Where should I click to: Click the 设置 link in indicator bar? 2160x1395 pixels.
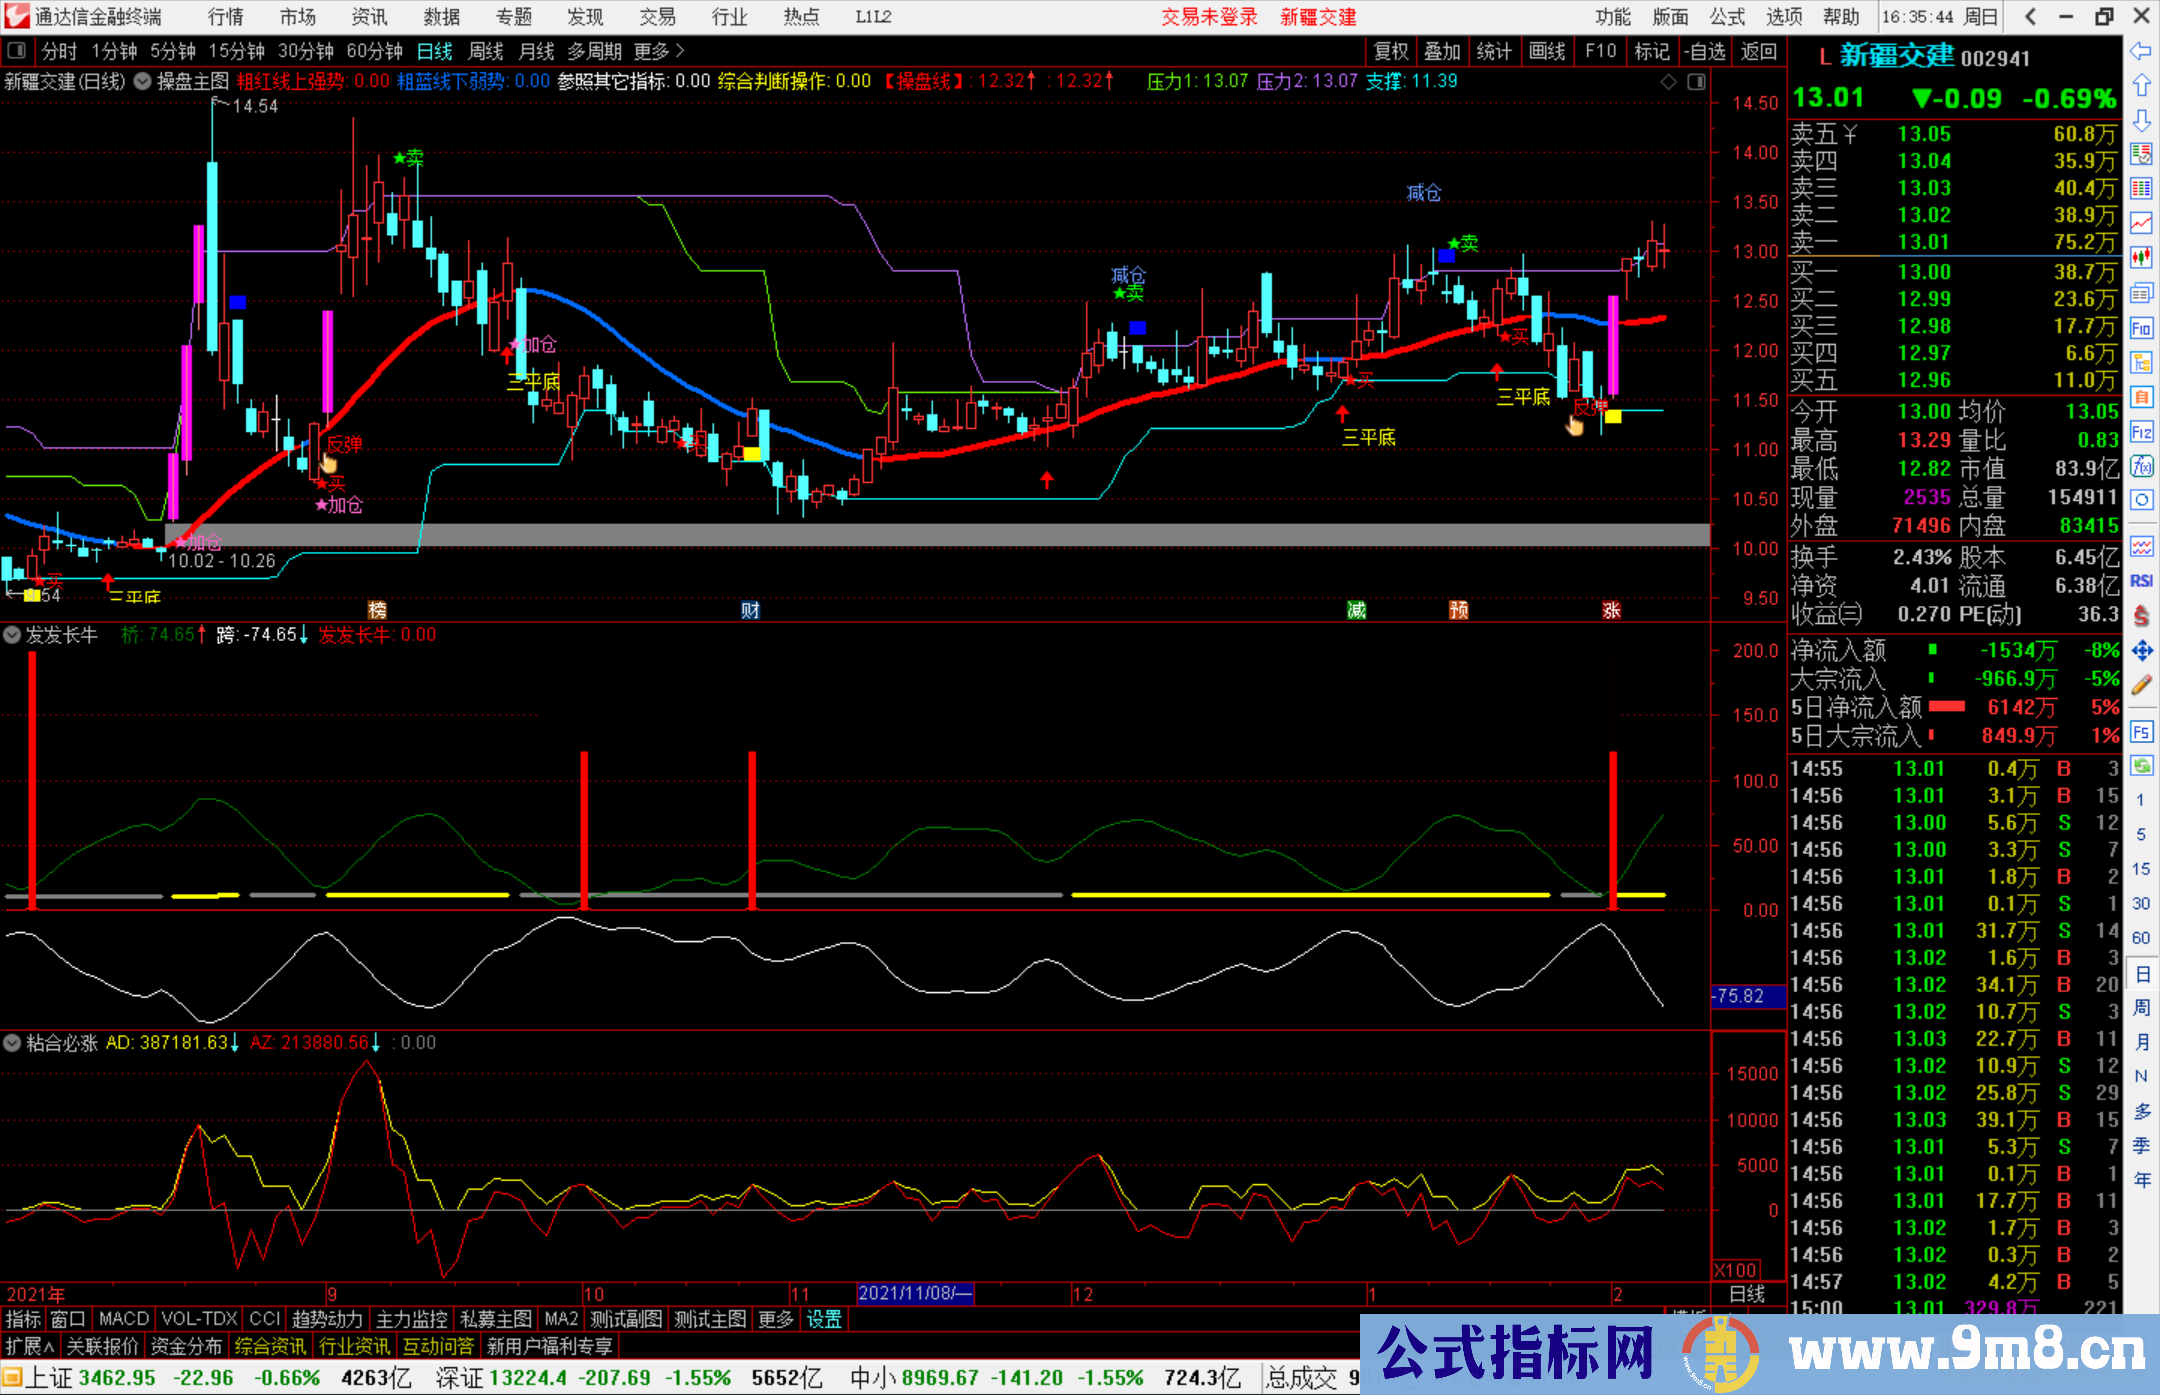[824, 1320]
